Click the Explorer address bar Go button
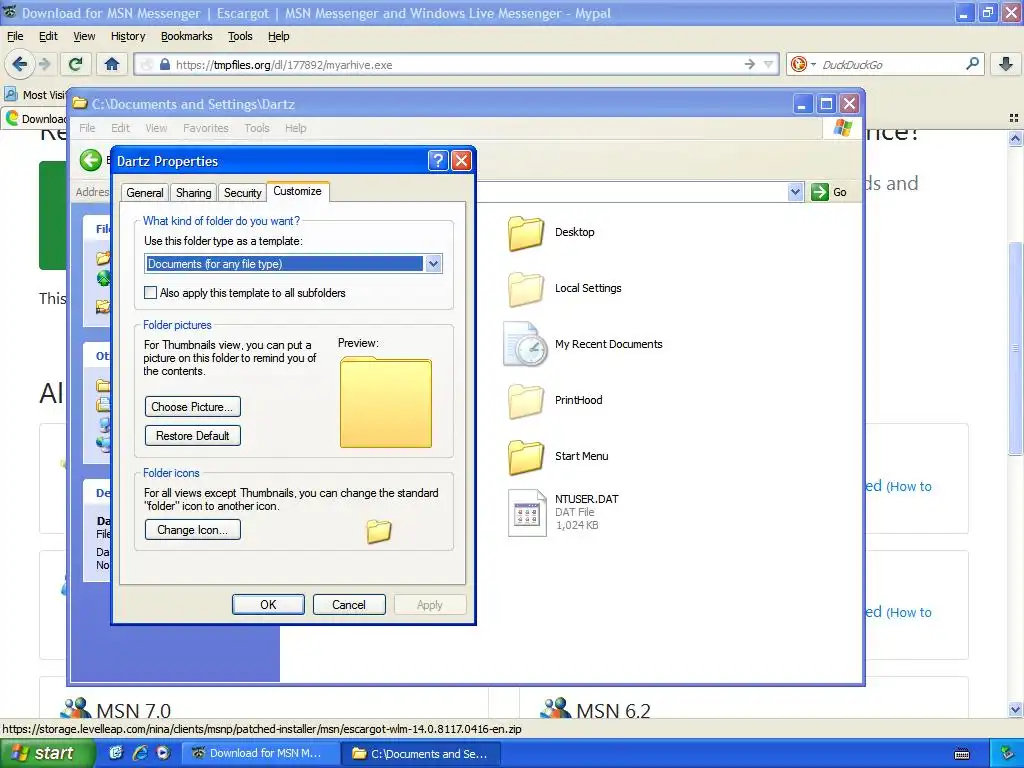 [829, 192]
